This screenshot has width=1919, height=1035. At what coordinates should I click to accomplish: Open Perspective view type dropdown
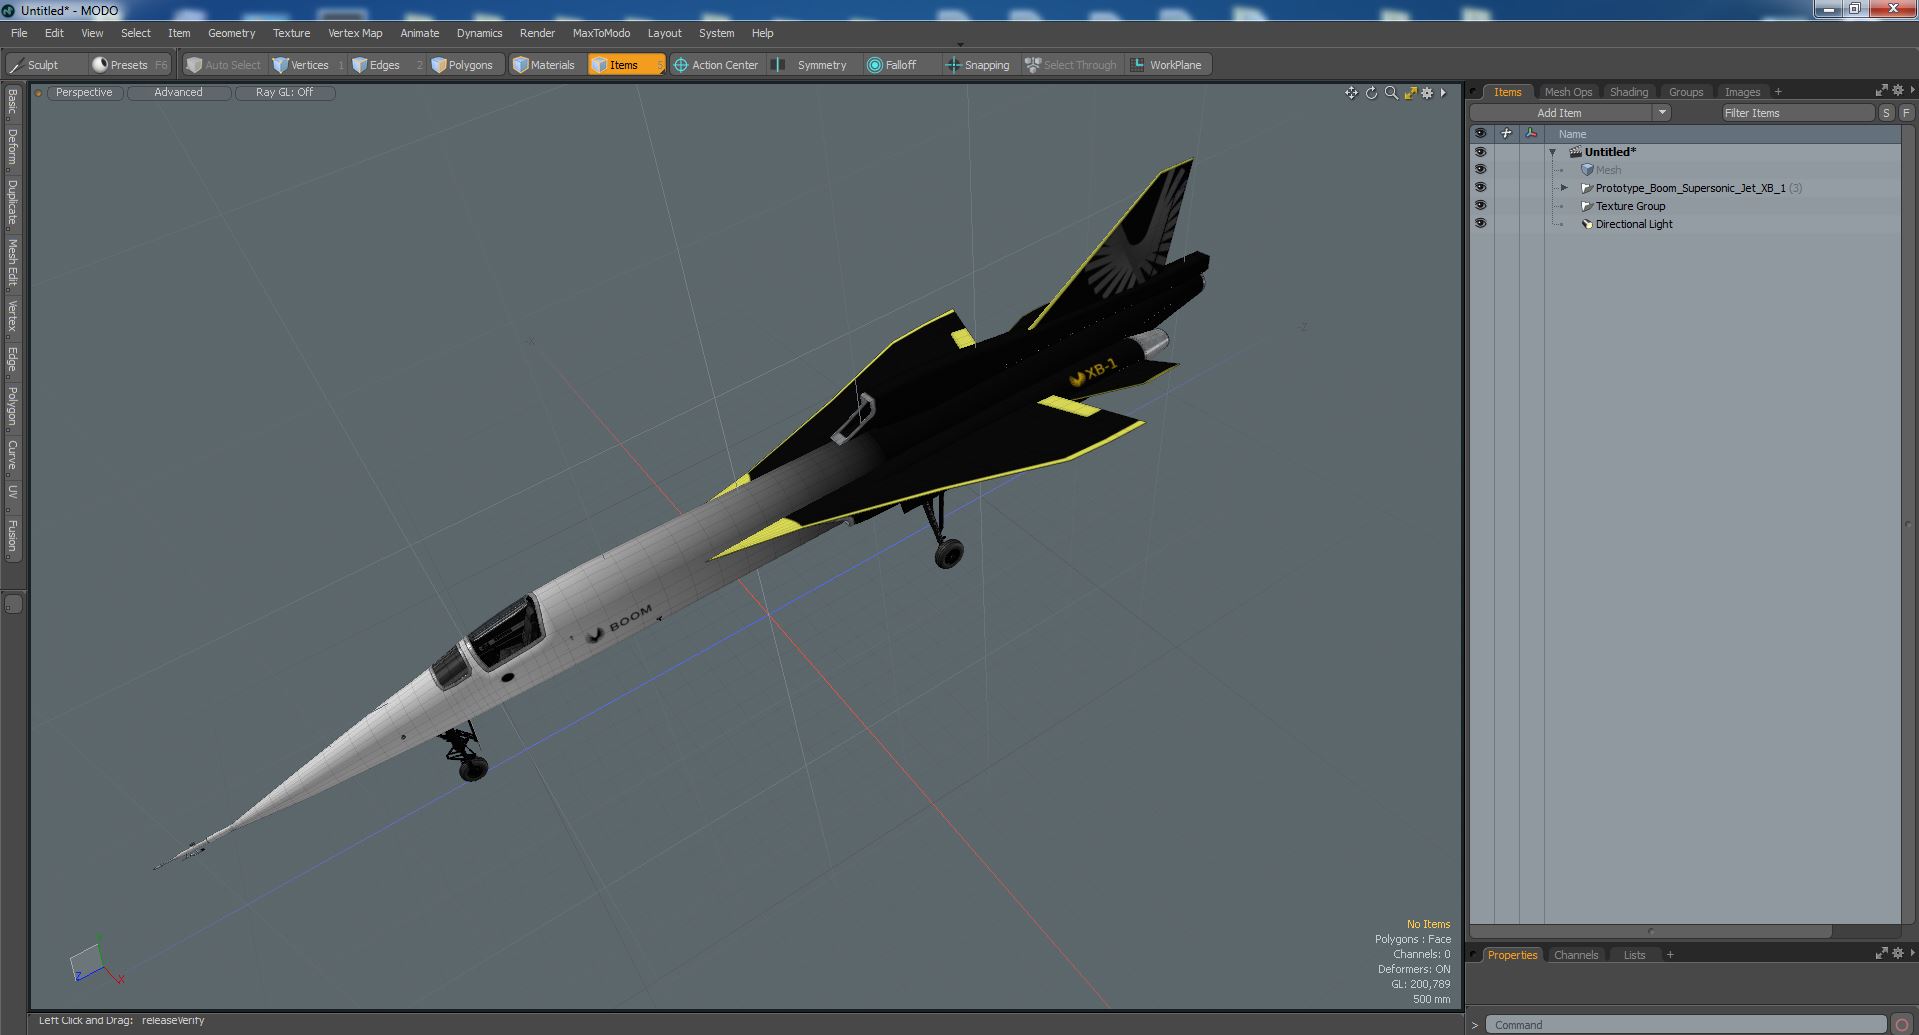click(84, 92)
